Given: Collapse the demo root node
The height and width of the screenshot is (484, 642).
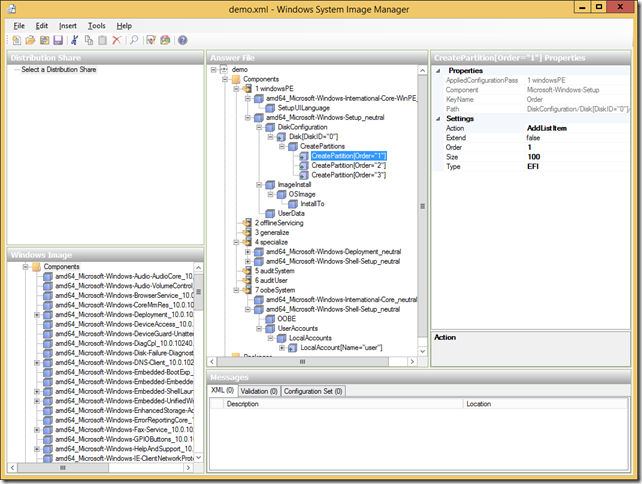Looking at the screenshot, I should click(x=213, y=70).
